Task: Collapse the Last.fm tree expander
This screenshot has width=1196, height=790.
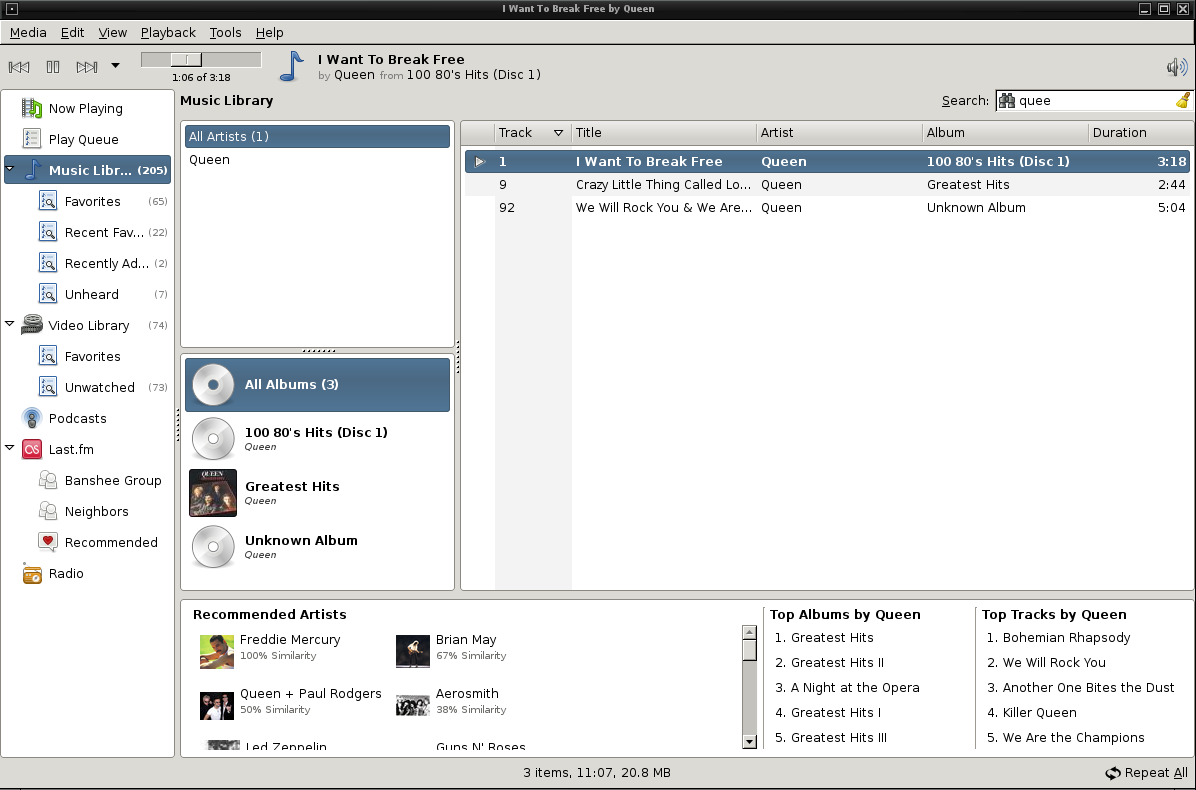Action: point(9,448)
